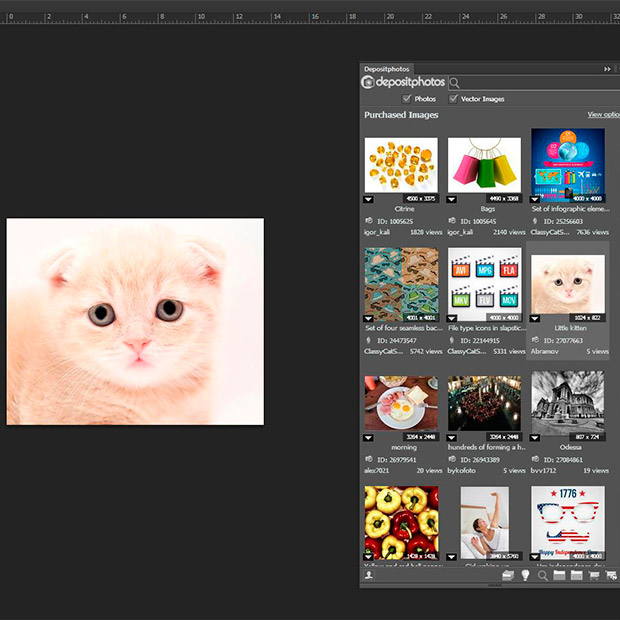Select the Depositphotos panel tab

coord(387,69)
